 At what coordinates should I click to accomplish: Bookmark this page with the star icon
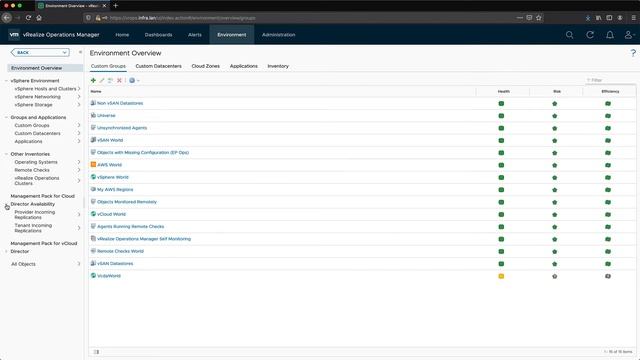click(x=539, y=18)
